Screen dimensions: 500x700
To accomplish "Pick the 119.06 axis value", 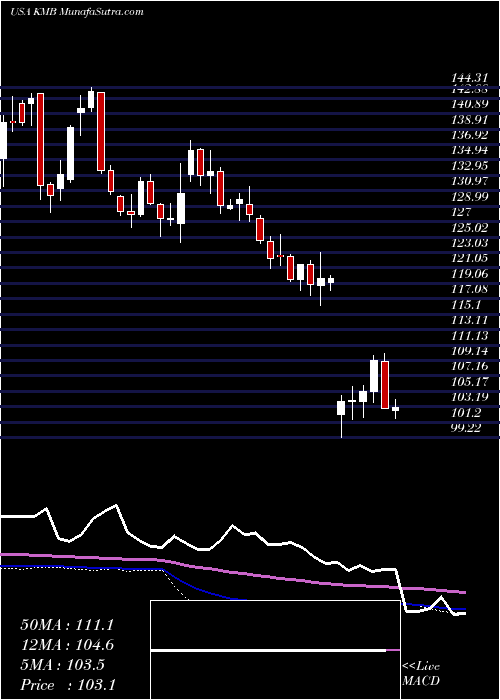I will [471, 274].
